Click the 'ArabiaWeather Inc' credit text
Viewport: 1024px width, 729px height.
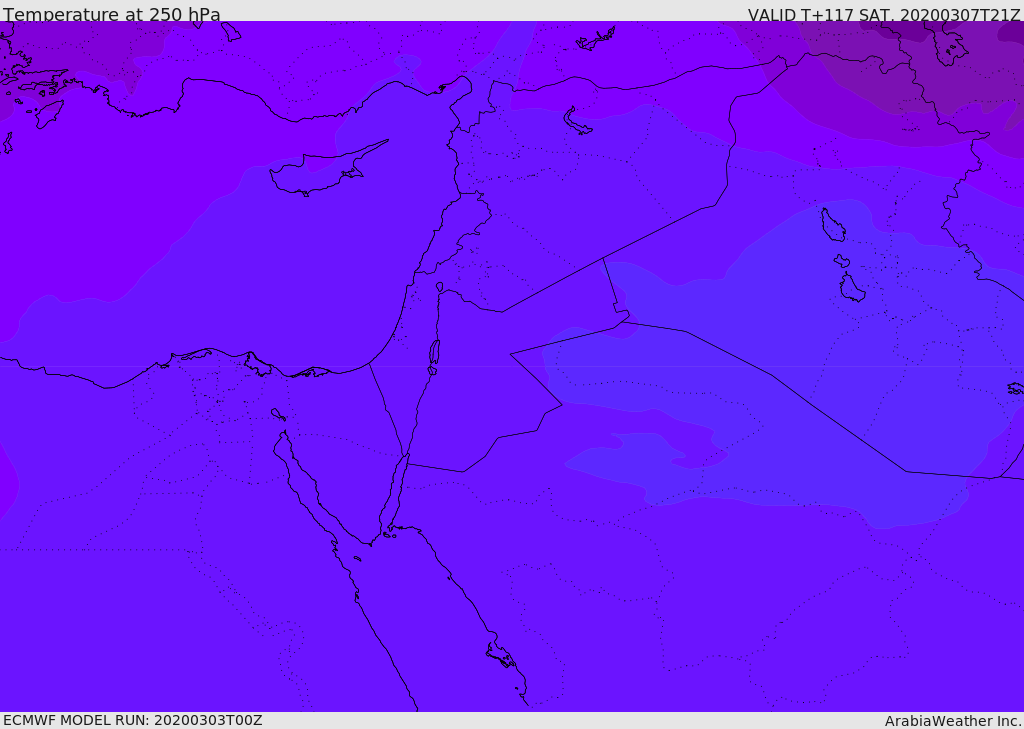click(952, 721)
